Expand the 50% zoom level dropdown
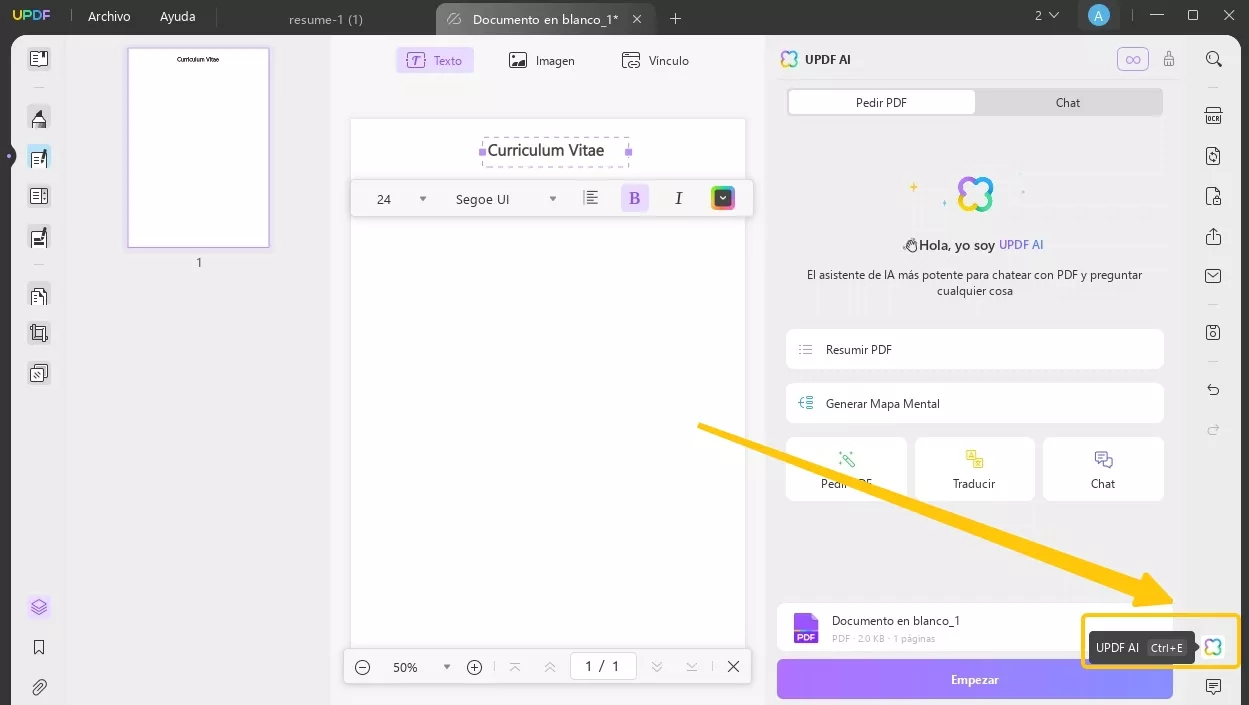Image resolution: width=1249 pixels, height=705 pixels. (447, 667)
